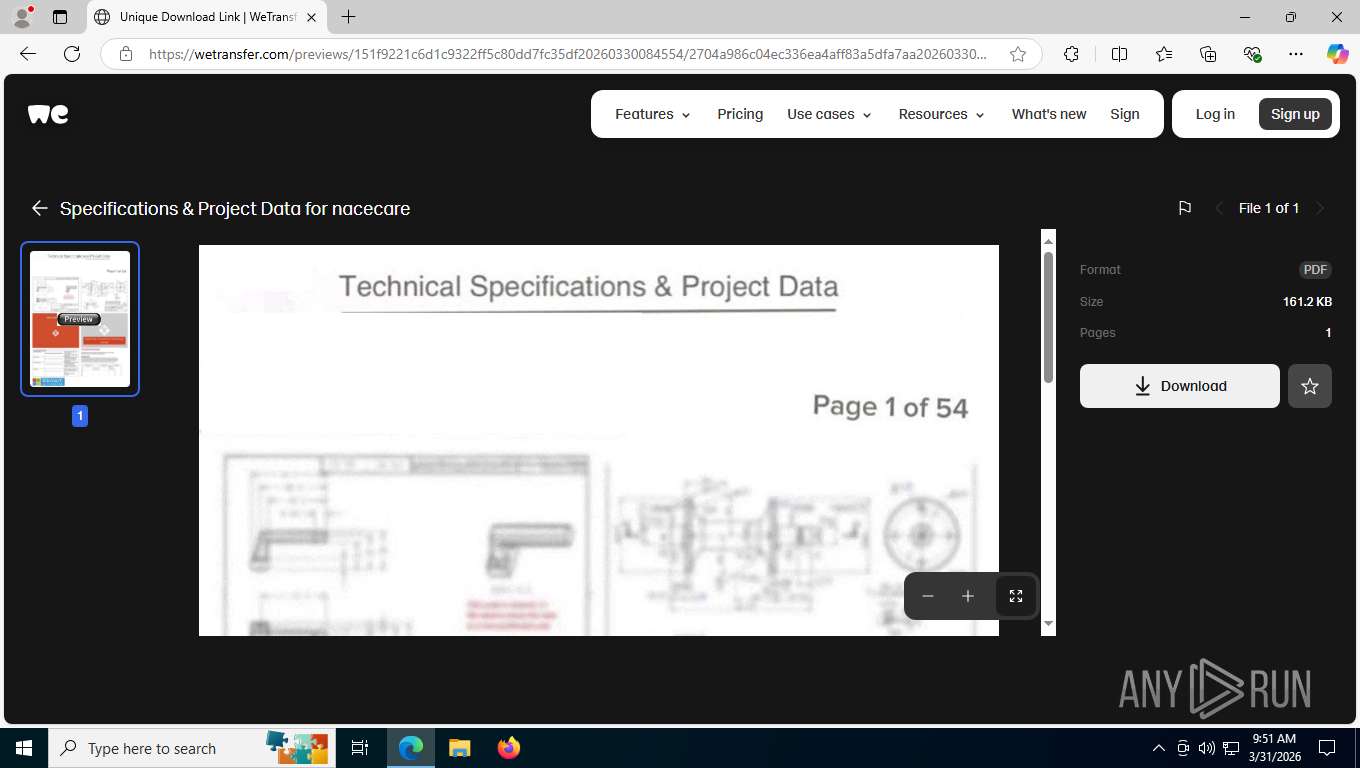This screenshot has width=1360, height=768.
Task: Open the Features dropdown menu
Action: click(653, 114)
